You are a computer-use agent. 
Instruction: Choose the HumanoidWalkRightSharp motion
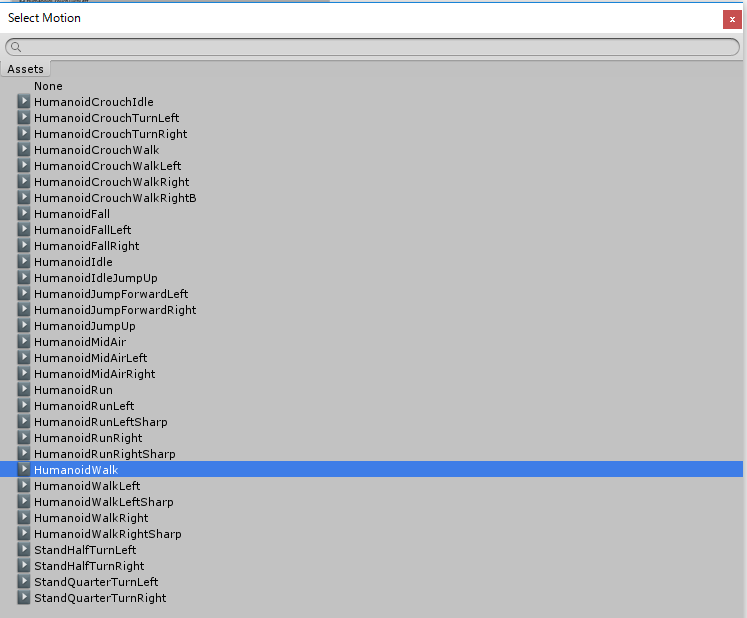click(x=107, y=534)
